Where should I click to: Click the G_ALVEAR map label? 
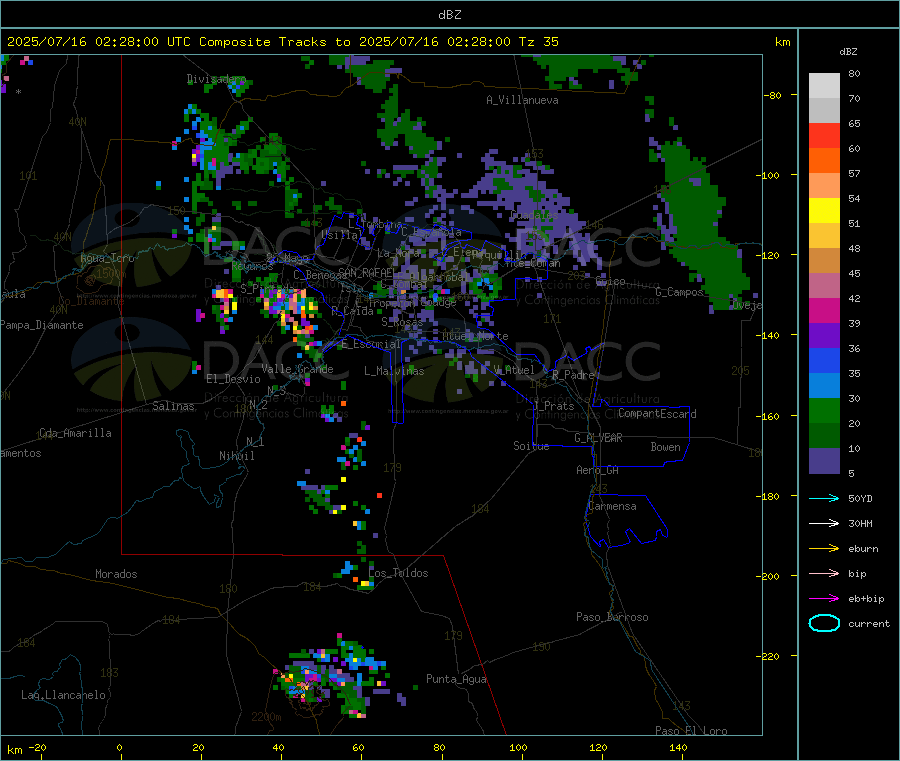point(598,438)
